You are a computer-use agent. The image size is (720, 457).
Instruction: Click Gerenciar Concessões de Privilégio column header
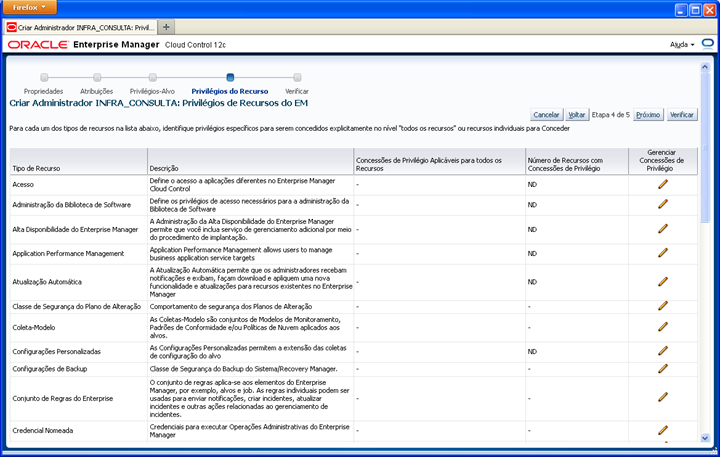tap(663, 161)
